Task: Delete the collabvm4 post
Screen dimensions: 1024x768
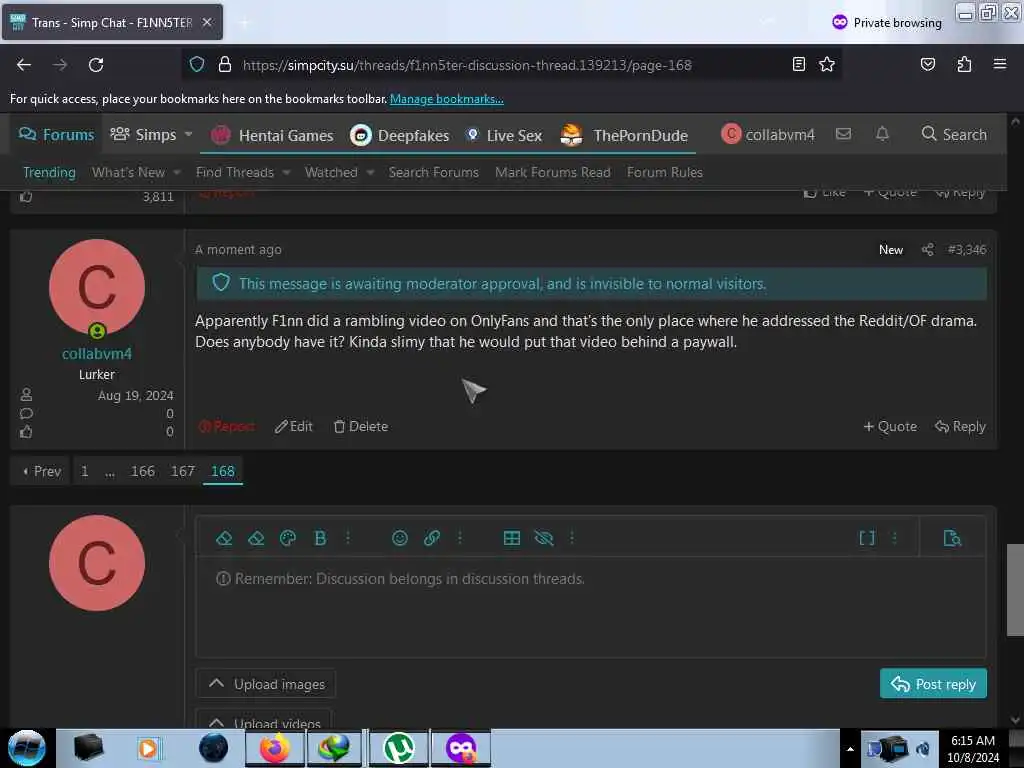Action: coord(361,426)
